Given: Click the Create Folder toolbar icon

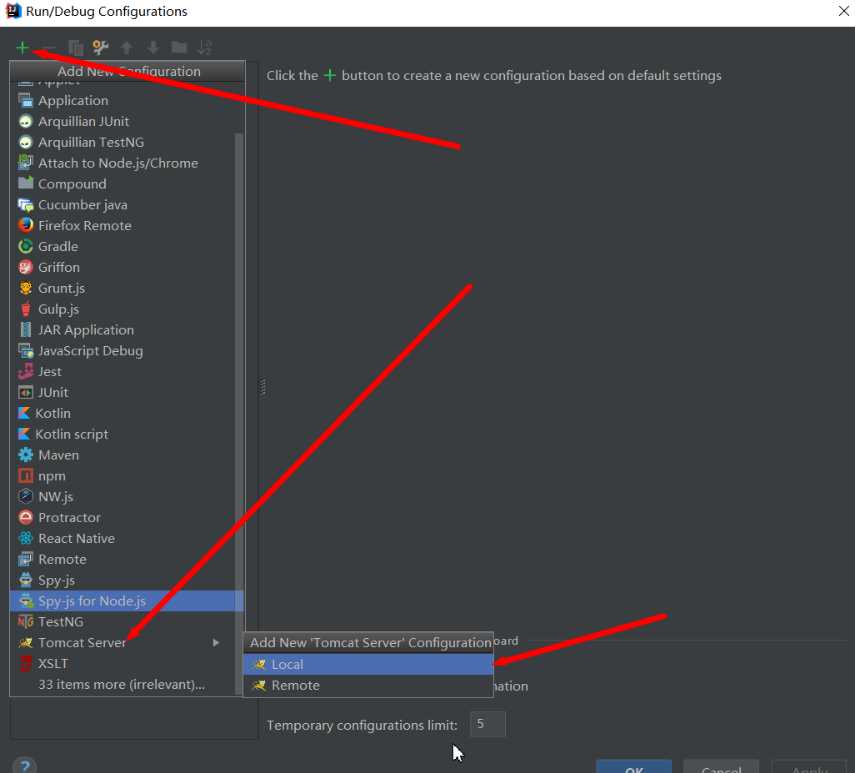Looking at the screenshot, I should tap(179, 48).
